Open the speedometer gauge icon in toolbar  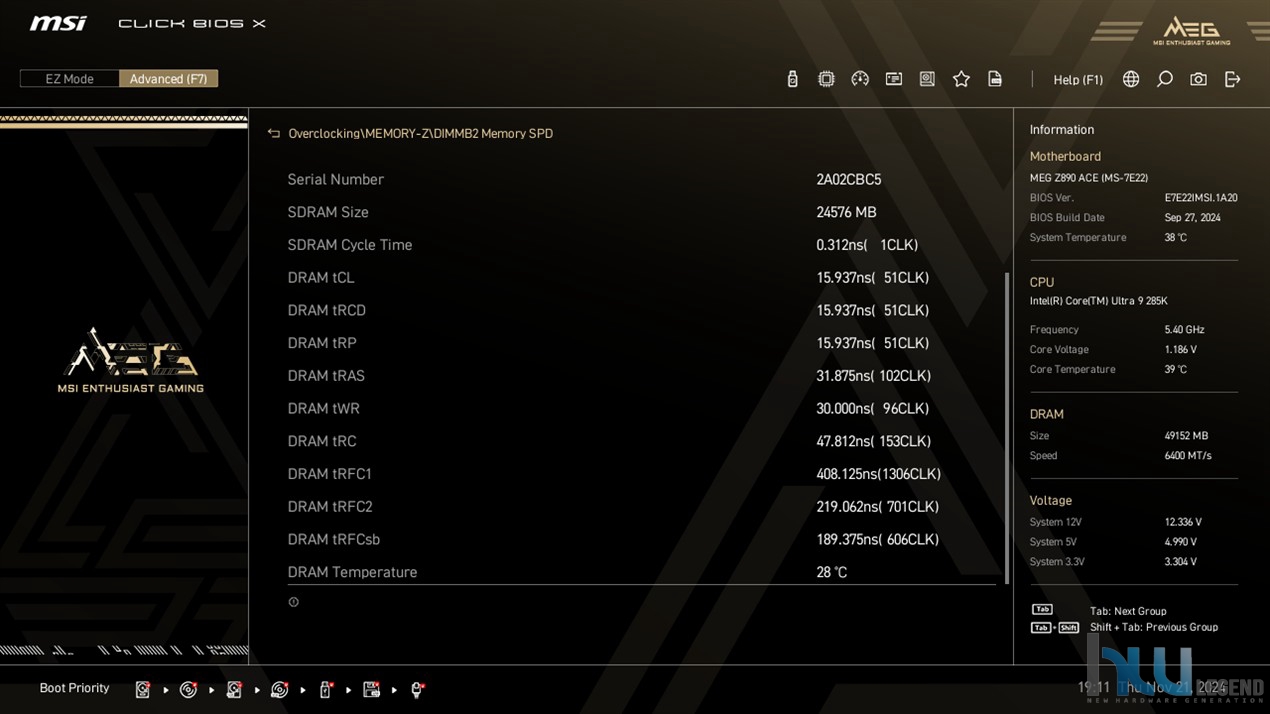point(860,79)
